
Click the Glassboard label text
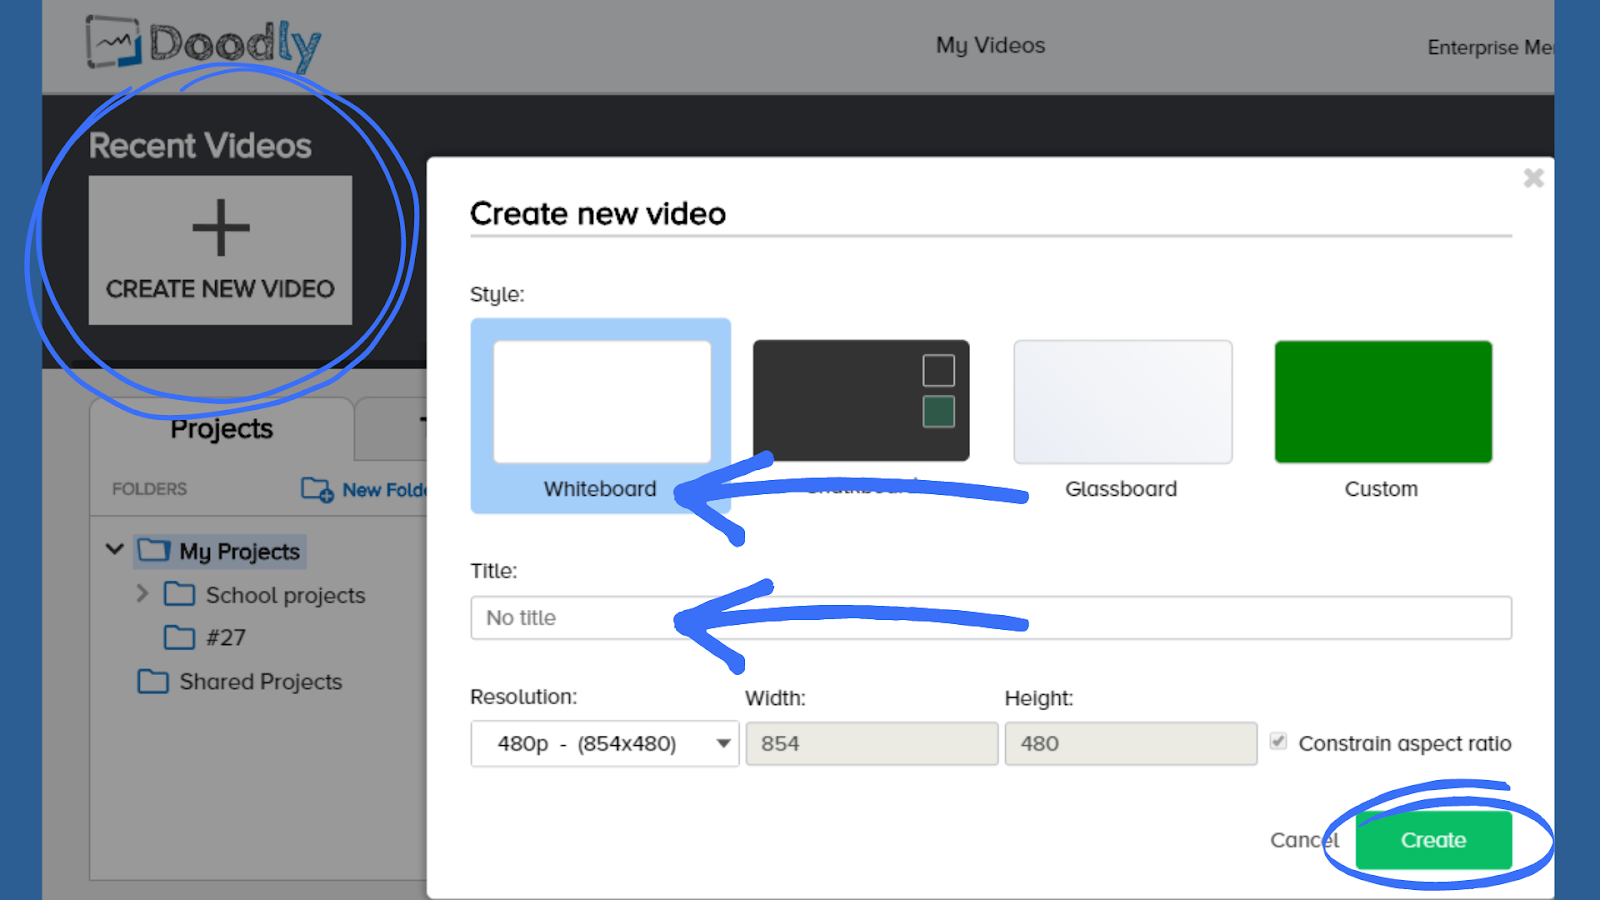[x=1121, y=489]
